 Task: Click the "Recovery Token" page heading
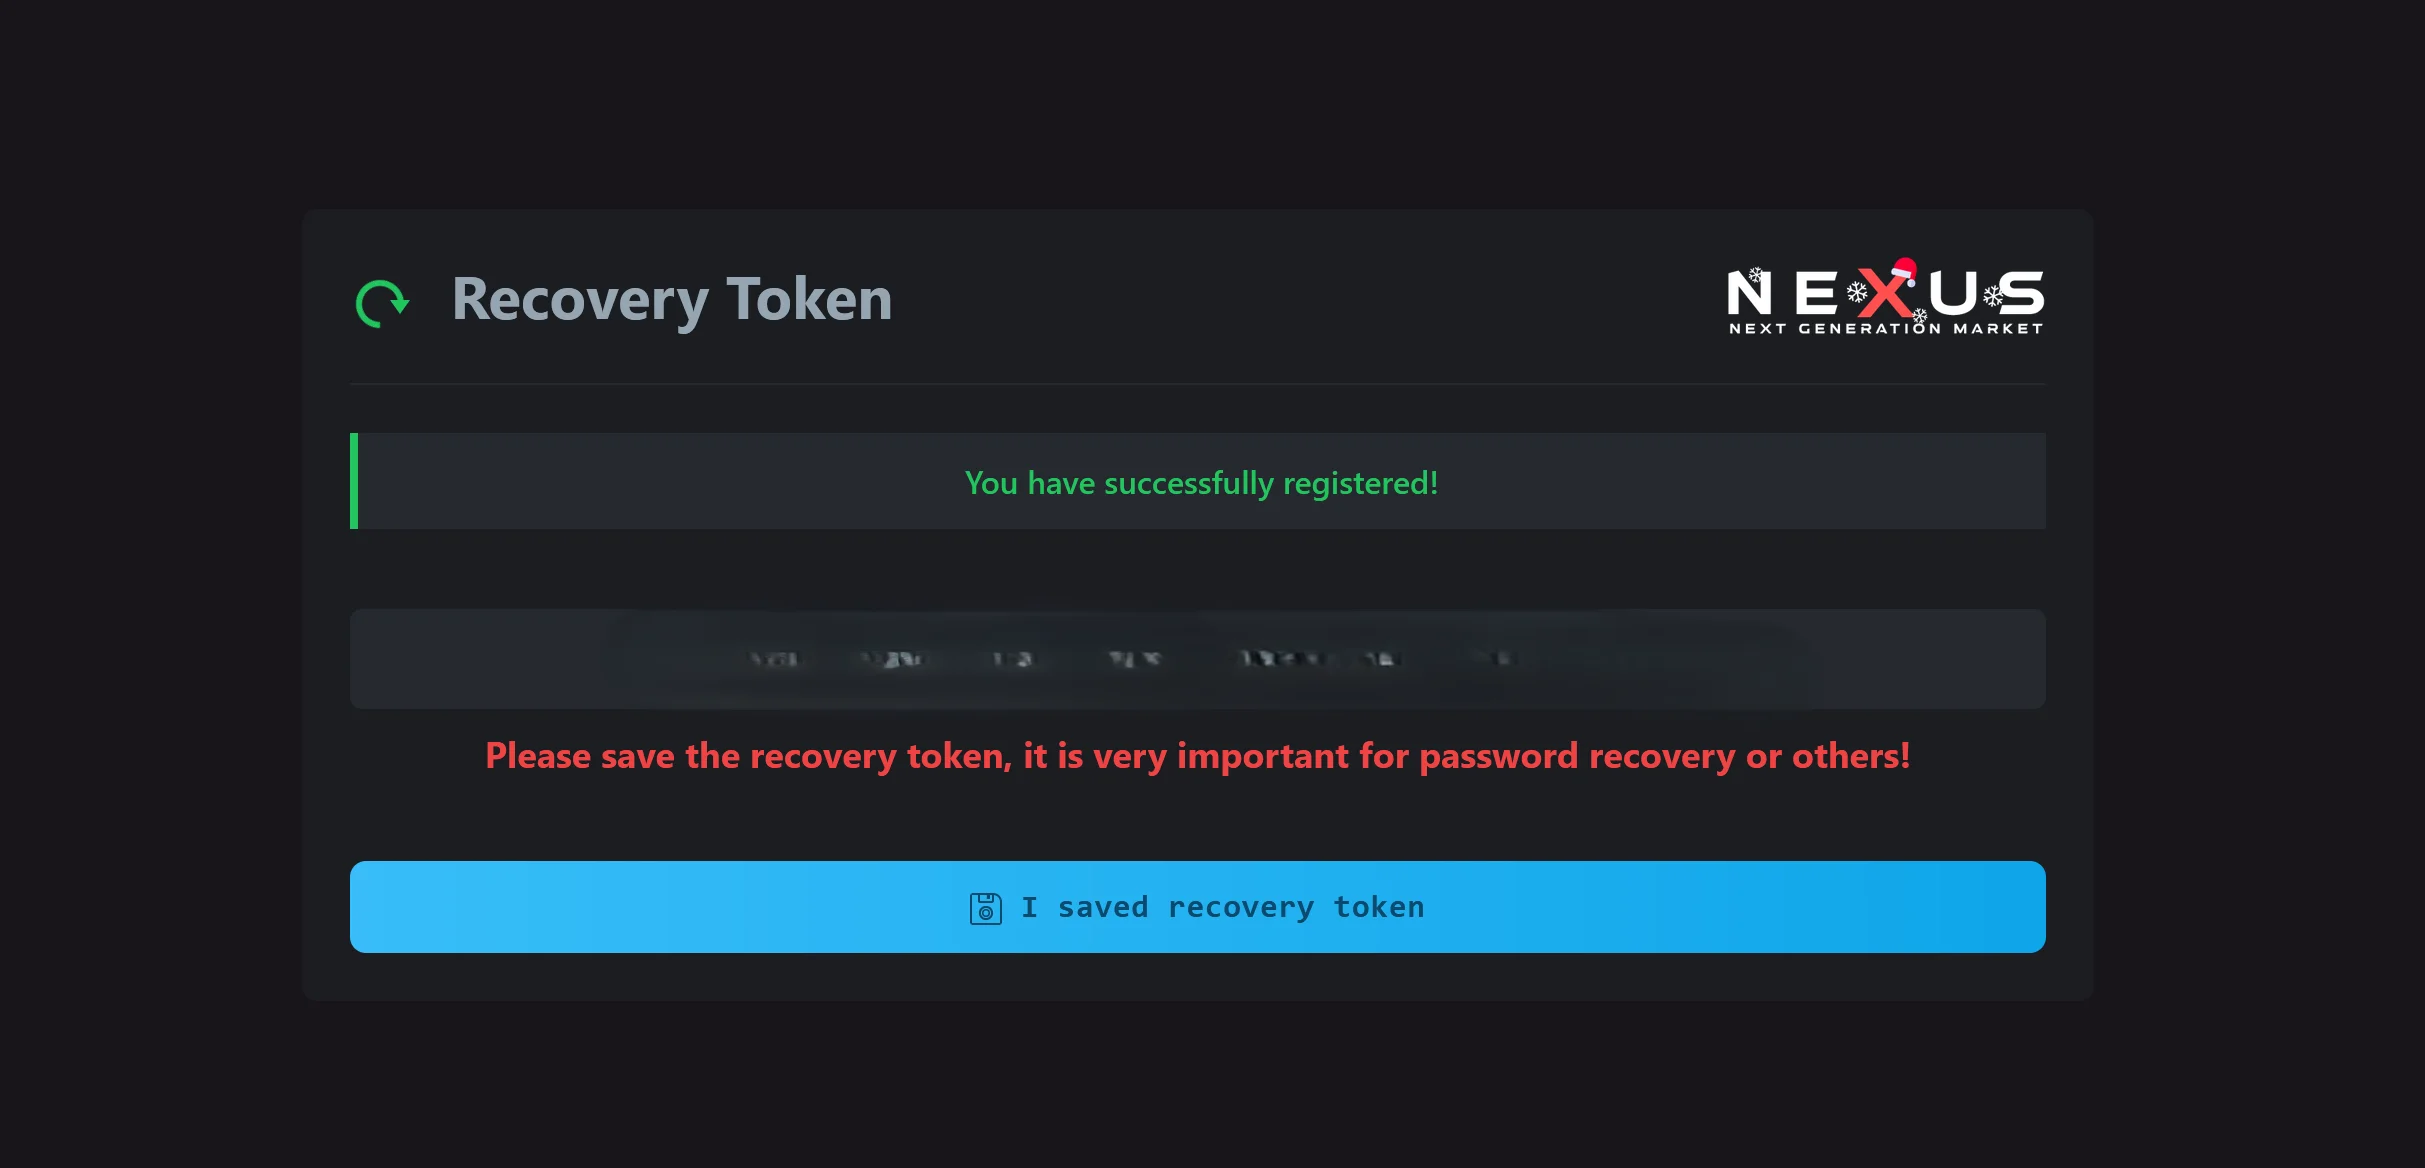[x=672, y=299]
